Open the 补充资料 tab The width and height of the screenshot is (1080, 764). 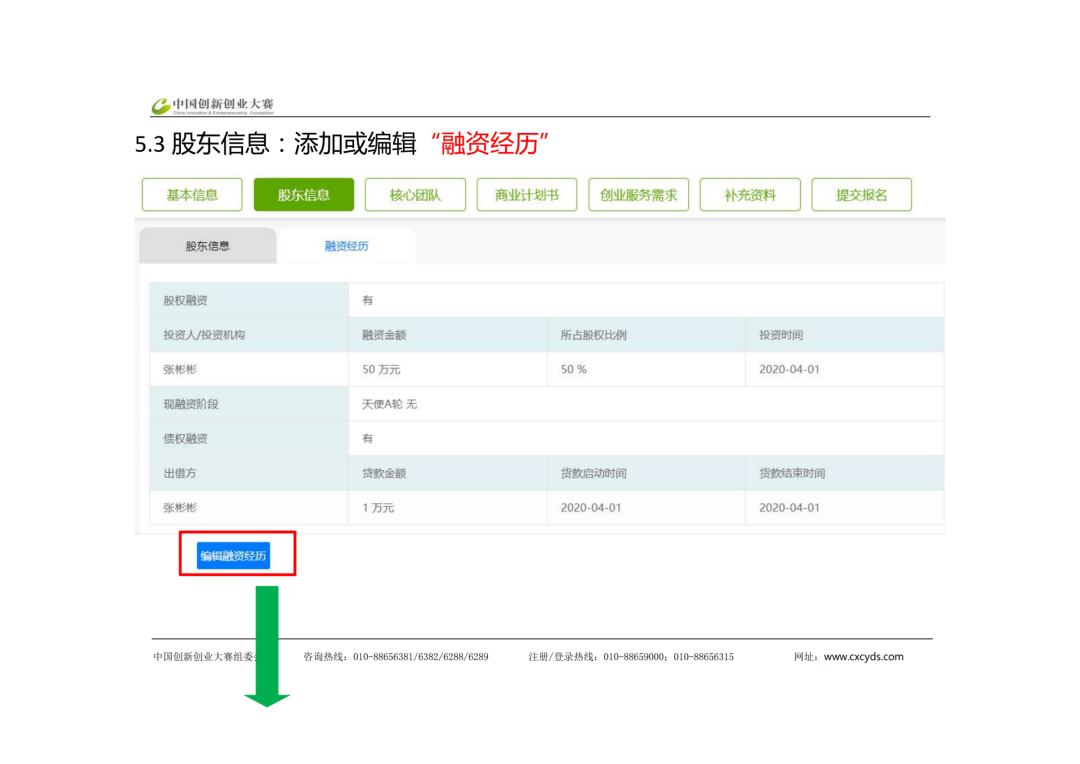click(750, 195)
